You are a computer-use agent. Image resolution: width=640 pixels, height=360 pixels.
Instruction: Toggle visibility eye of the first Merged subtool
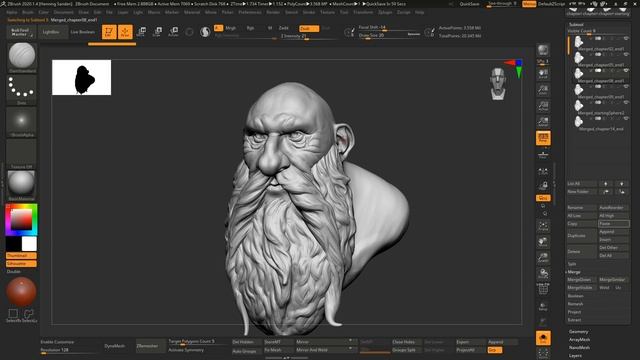click(626, 38)
